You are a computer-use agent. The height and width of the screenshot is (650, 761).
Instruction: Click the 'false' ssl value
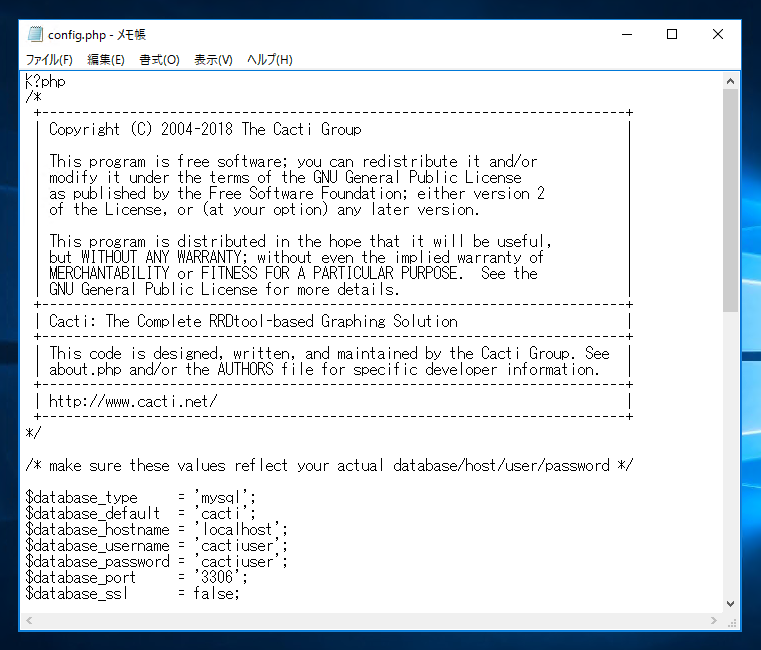coord(213,594)
